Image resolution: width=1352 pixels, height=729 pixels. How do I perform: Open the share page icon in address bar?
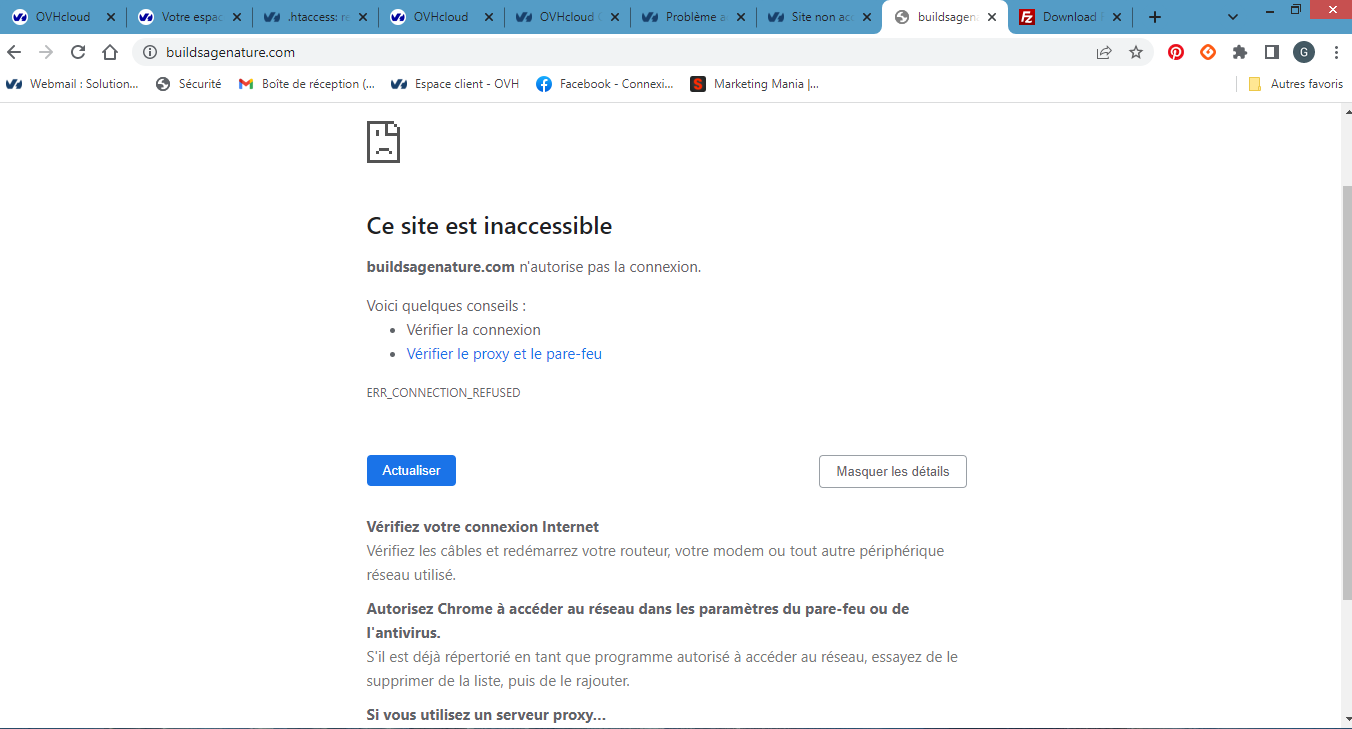[x=1104, y=52]
